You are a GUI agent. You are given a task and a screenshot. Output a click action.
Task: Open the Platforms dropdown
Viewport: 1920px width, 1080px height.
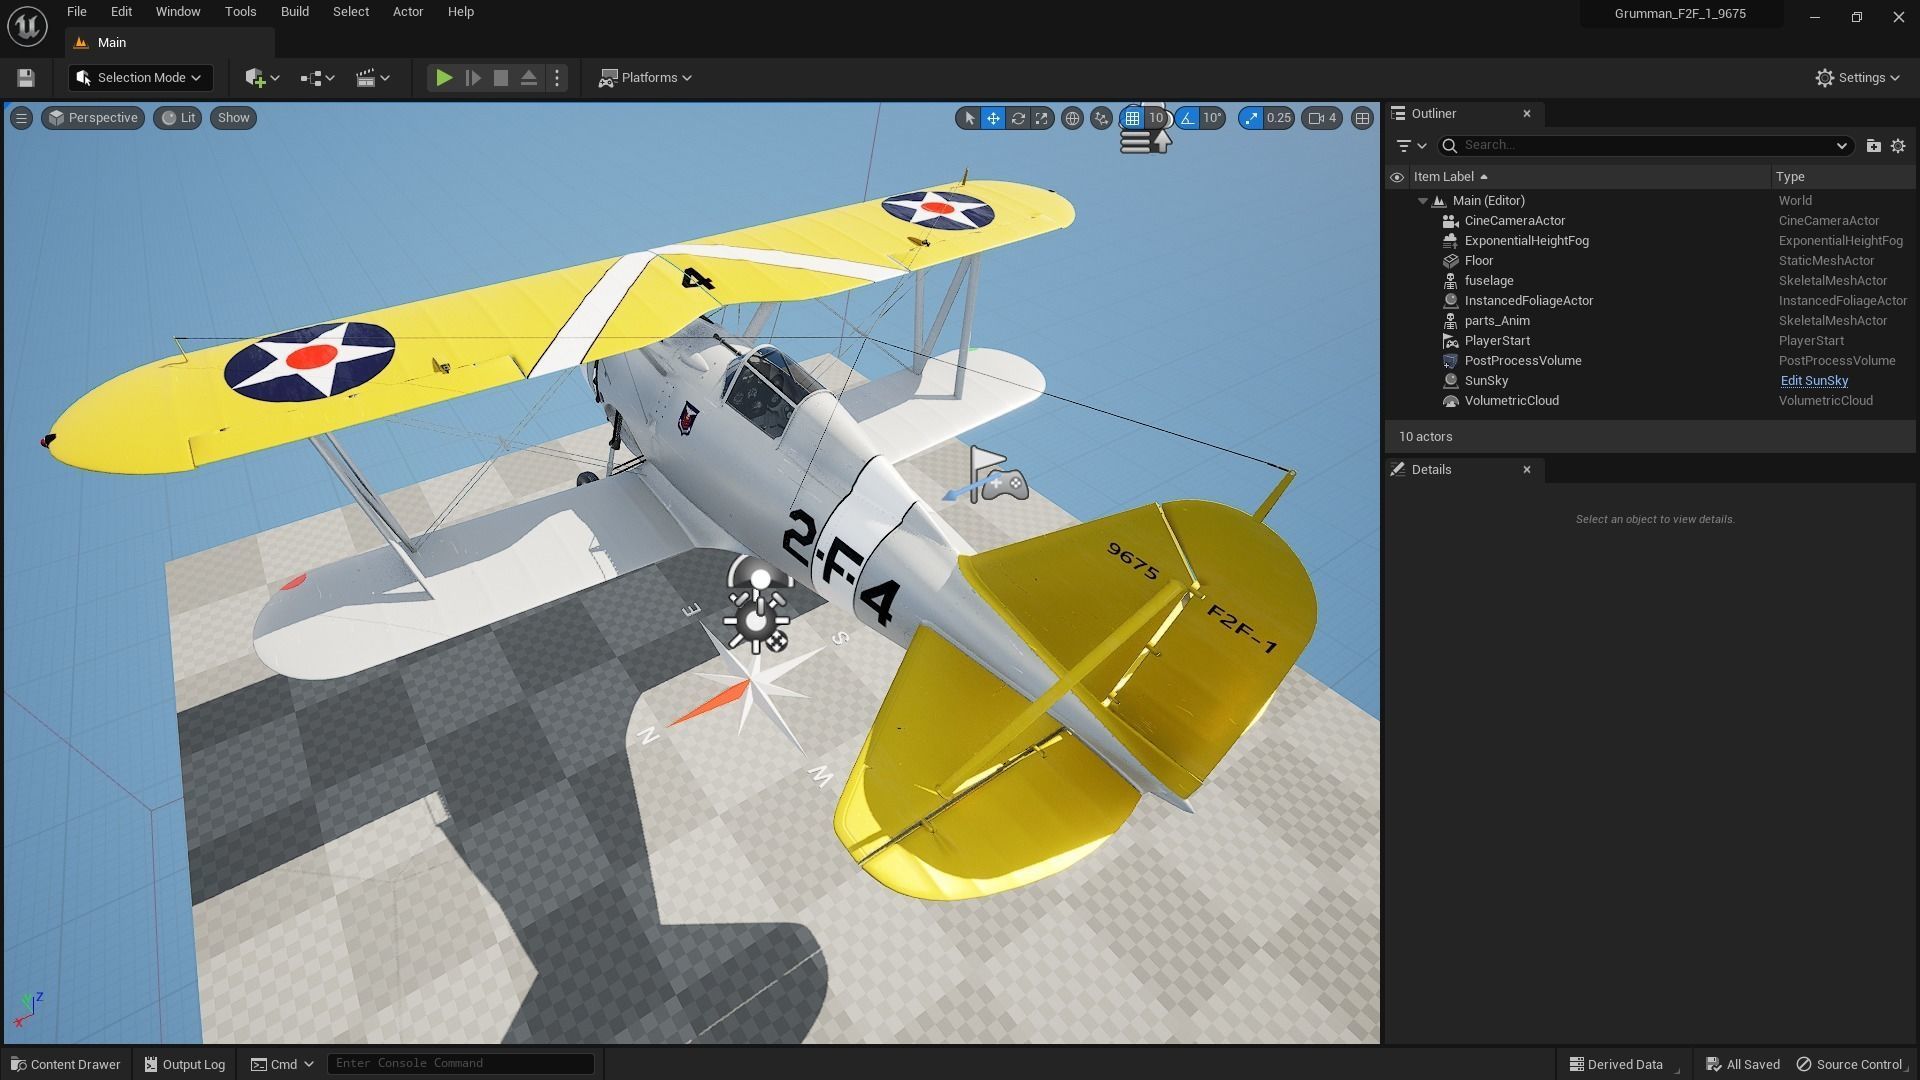tap(645, 78)
